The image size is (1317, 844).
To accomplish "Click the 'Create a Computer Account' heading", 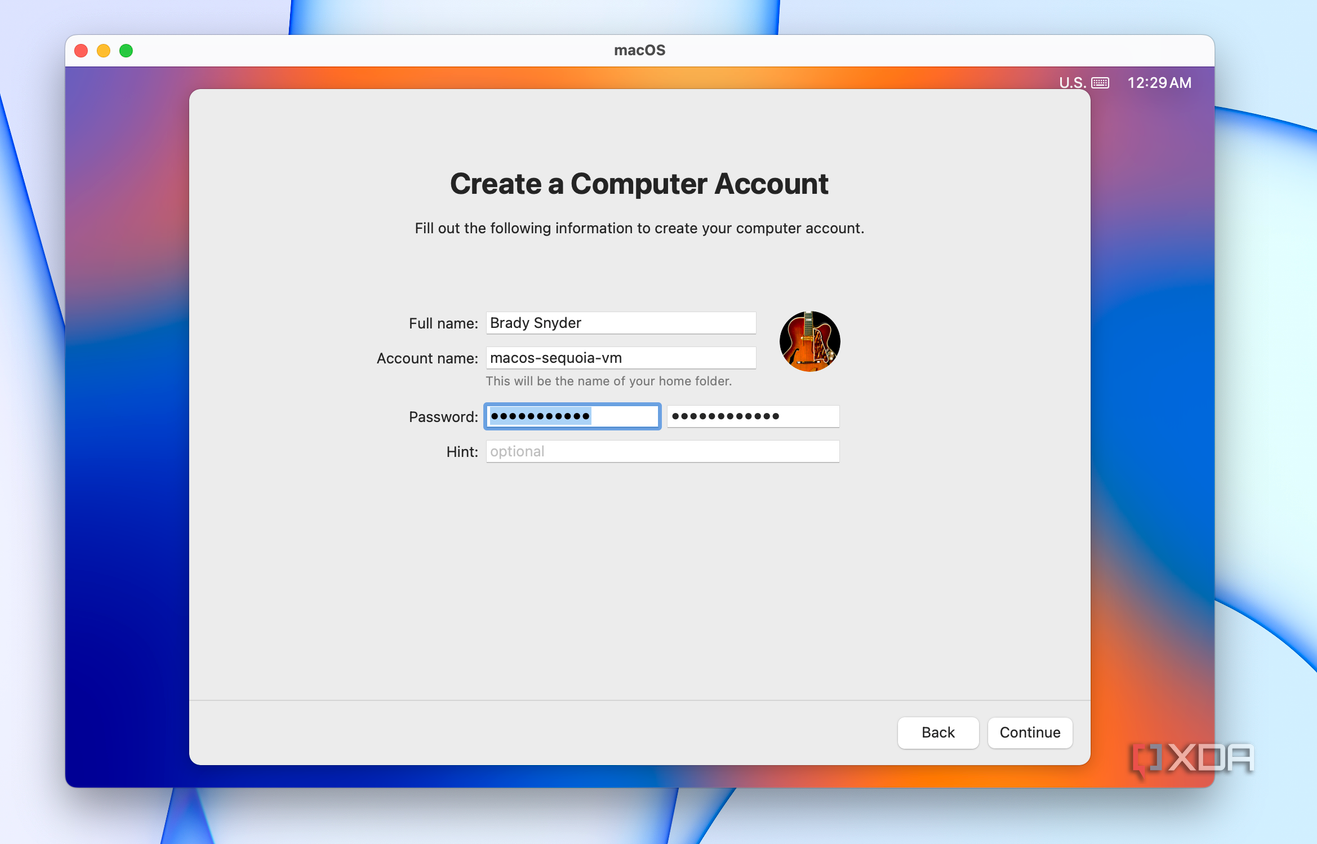I will point(639,184).
